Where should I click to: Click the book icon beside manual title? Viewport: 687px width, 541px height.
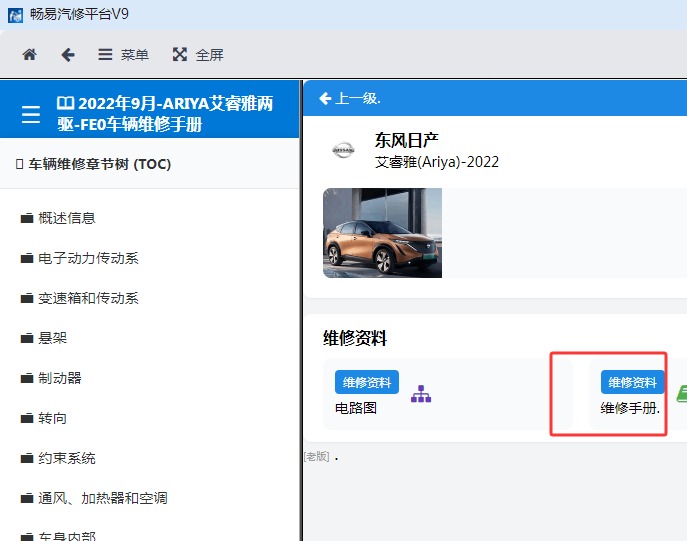[x=66, y=103]
